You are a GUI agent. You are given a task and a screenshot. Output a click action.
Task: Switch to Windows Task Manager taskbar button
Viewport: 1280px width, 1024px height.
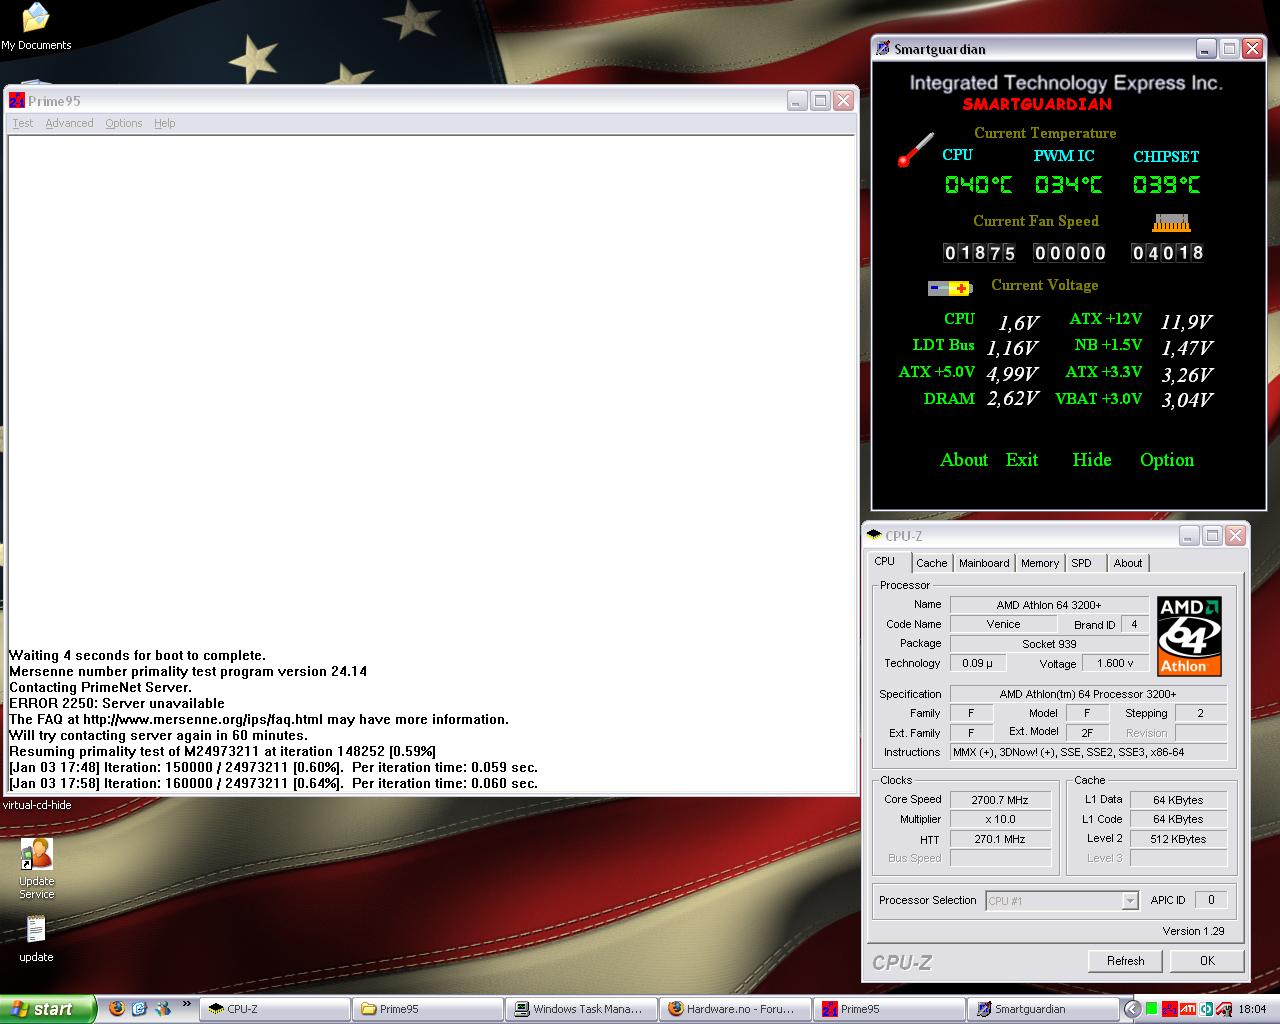[582, 1009]
